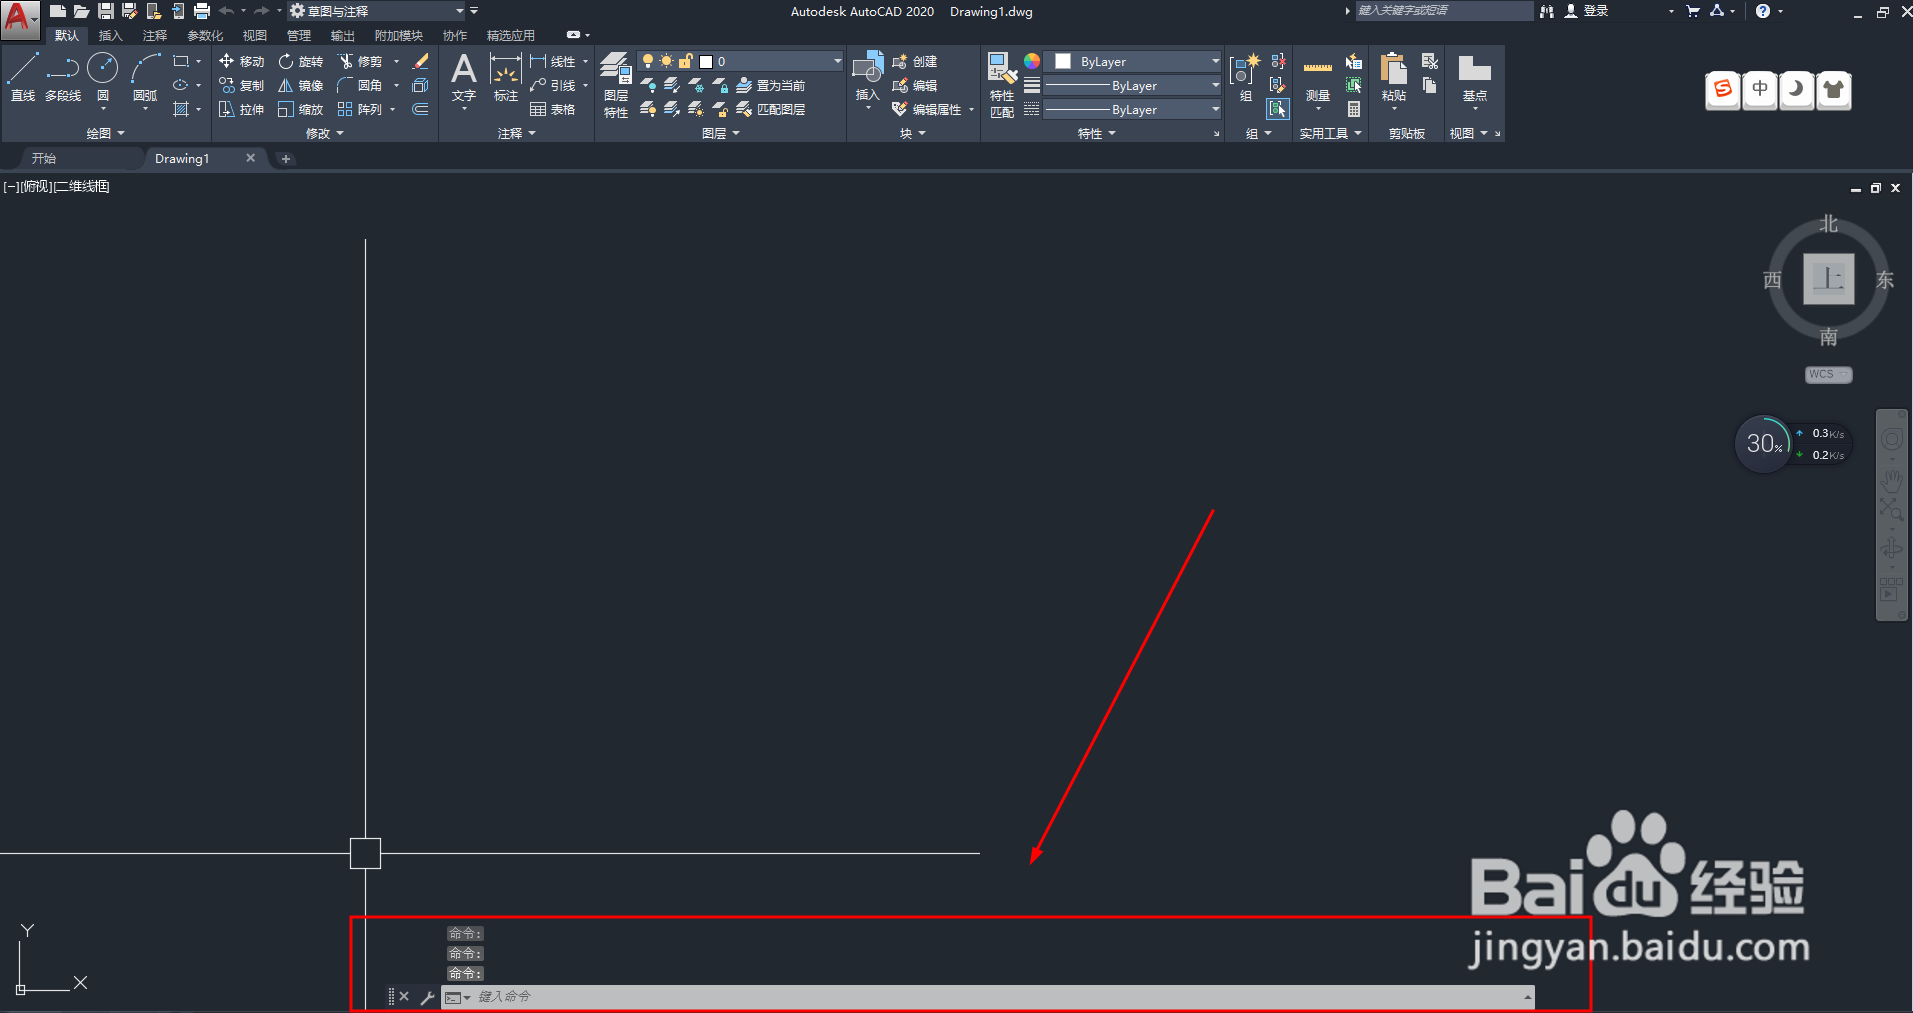
Task: Click the Scale (缩放) tool
Action: [x=301, y=109]
